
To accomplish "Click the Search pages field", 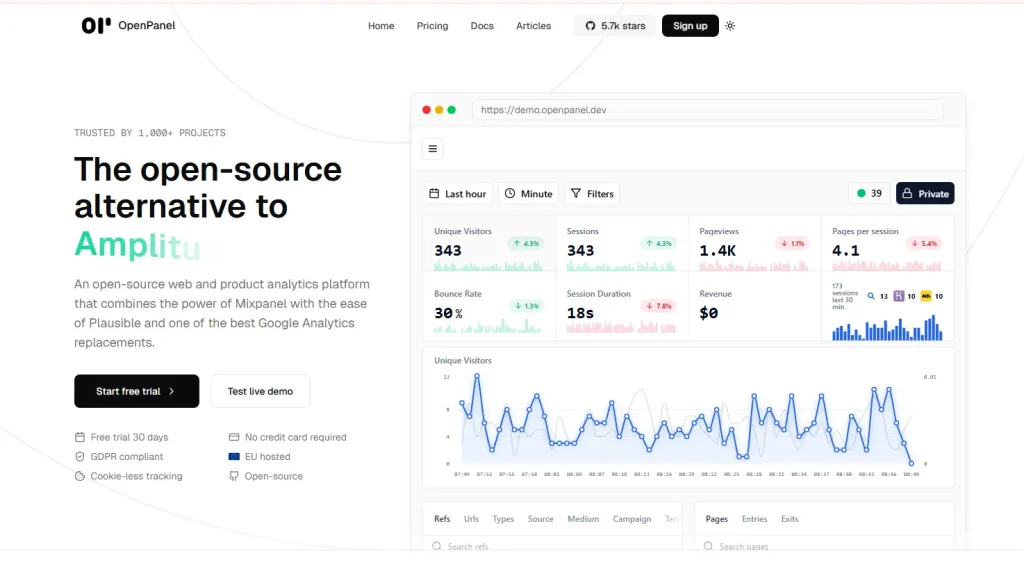I will (824, 545).
